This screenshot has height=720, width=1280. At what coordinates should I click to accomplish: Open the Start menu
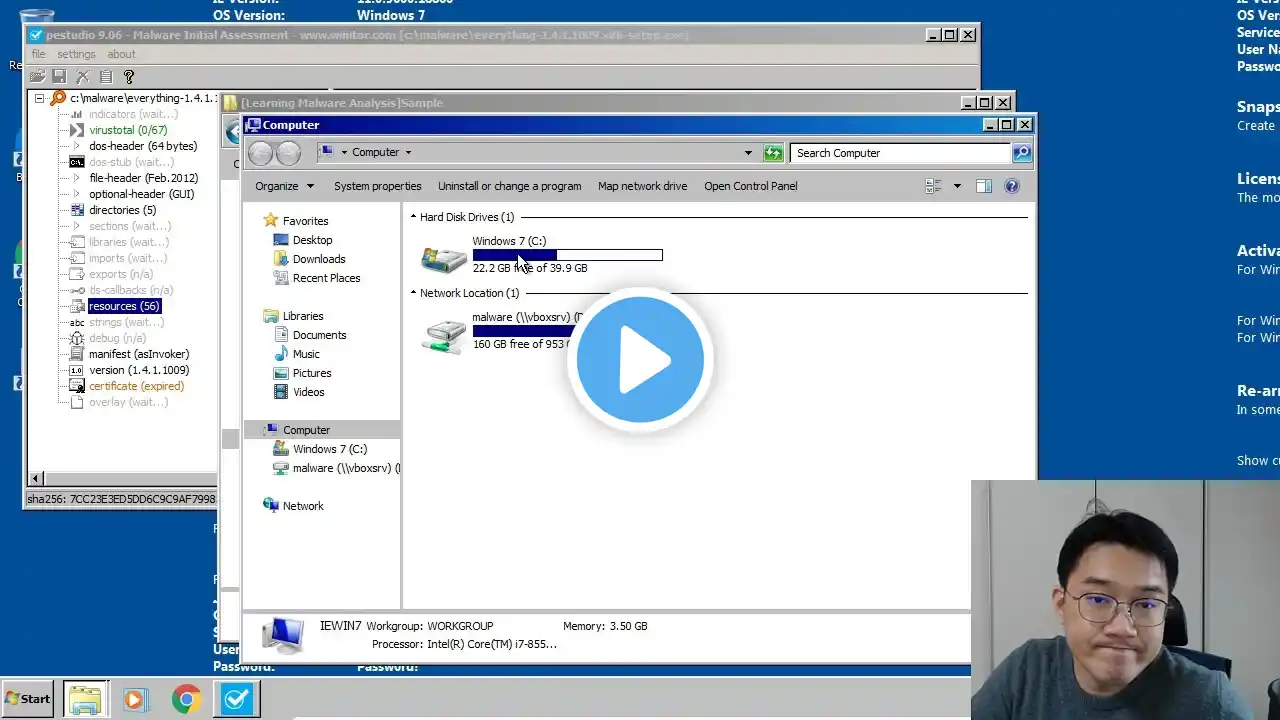pyautogui.click(x=28, y=699)
